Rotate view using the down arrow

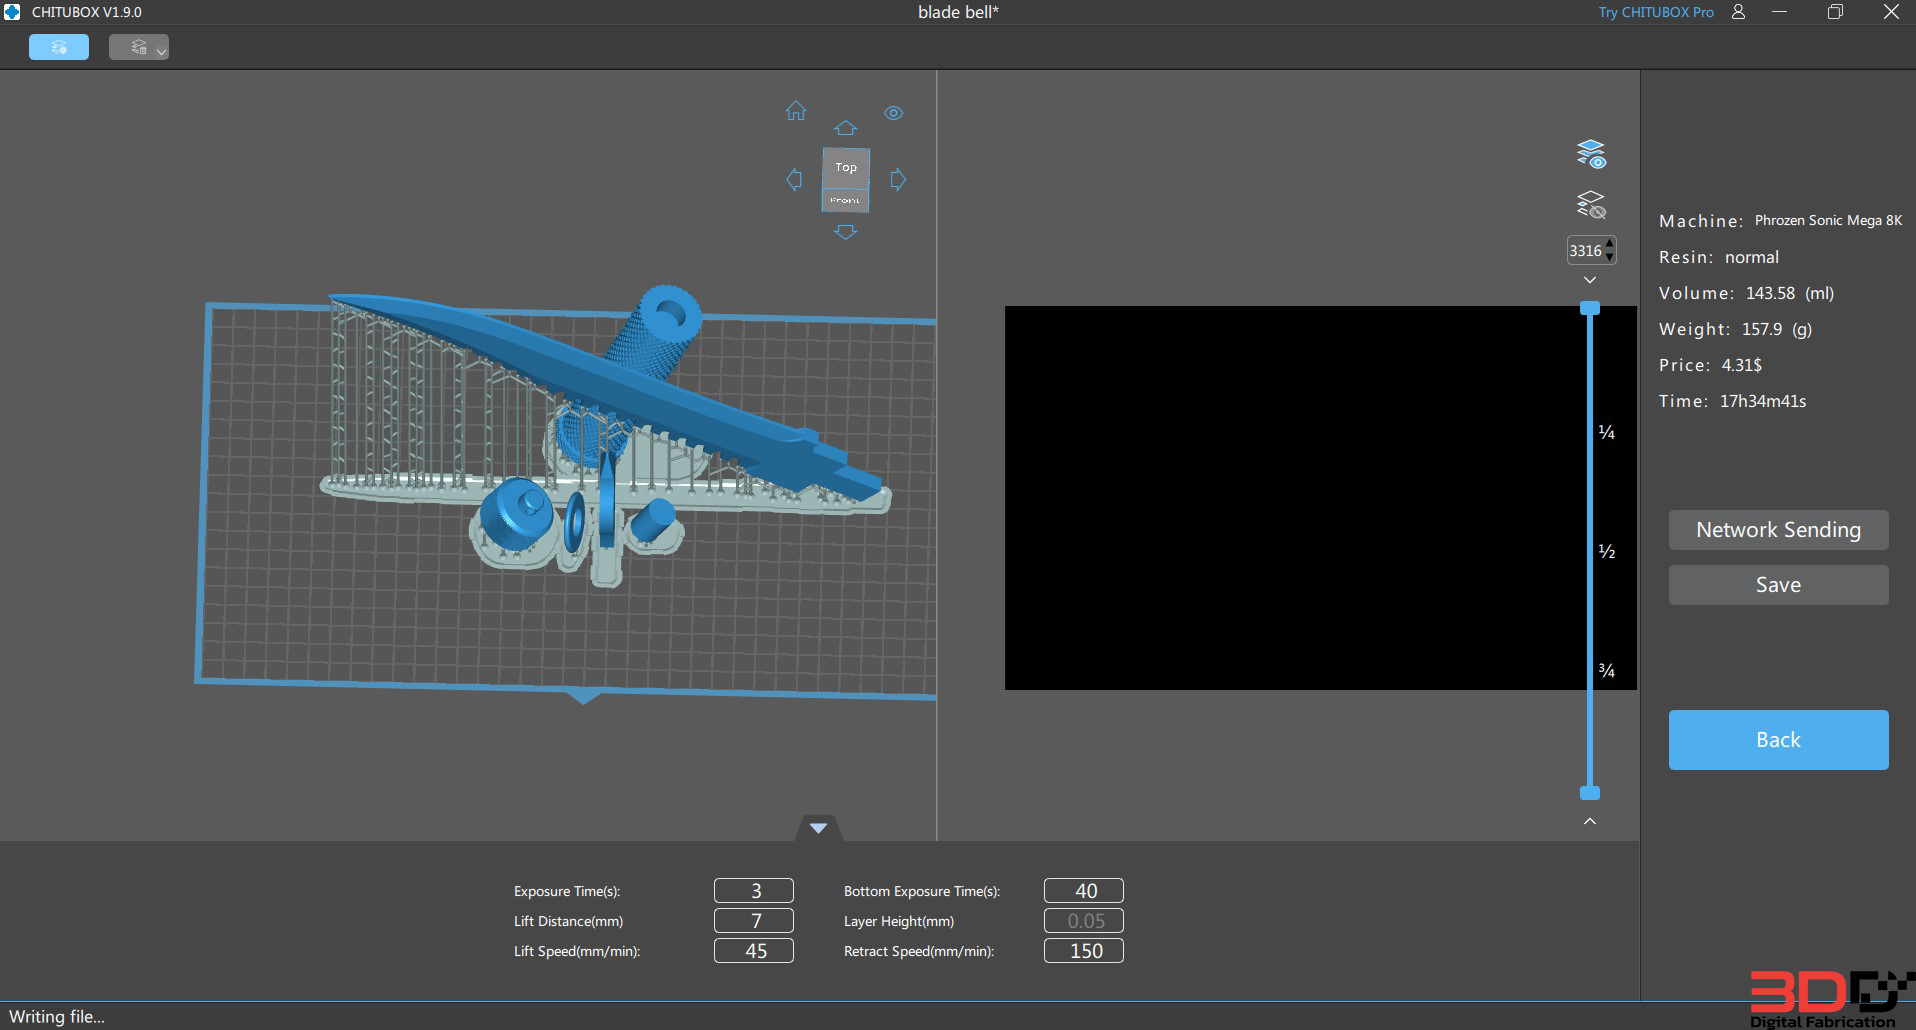(845, 232)
